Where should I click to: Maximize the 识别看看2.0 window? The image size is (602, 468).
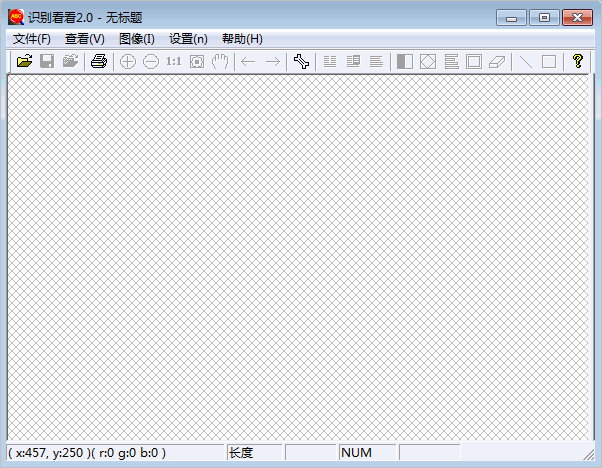(544, 18)
